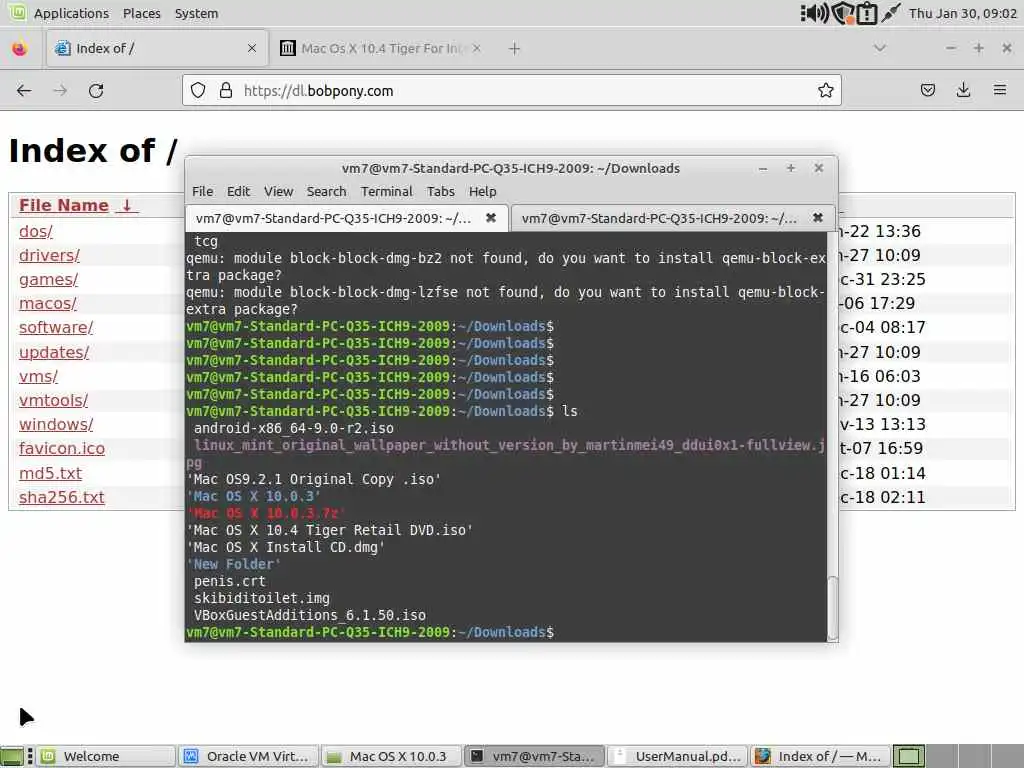The width and height of the screenshot is (1024, 768).
Task: Open the md5.txt file link
Action: [50, 473]
